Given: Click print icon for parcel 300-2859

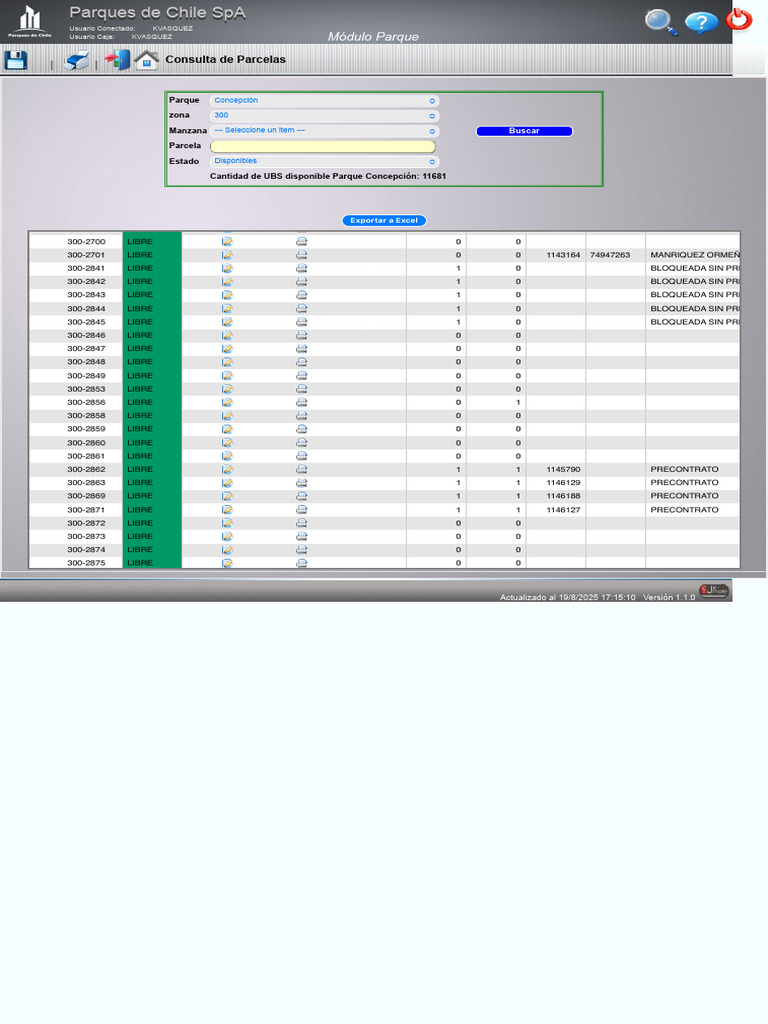Looking at the screenshot, I should tap(301, 429).
